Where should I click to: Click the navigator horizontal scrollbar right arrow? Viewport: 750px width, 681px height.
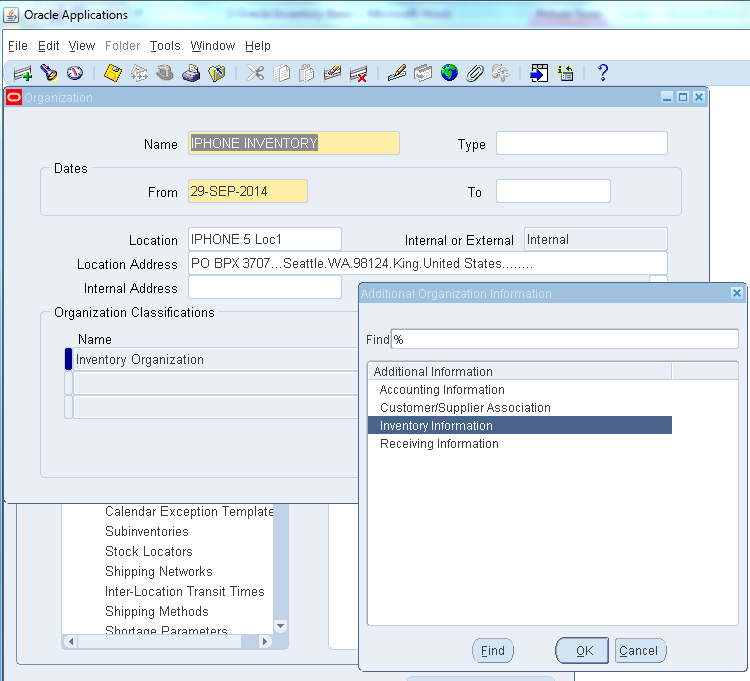265,641
